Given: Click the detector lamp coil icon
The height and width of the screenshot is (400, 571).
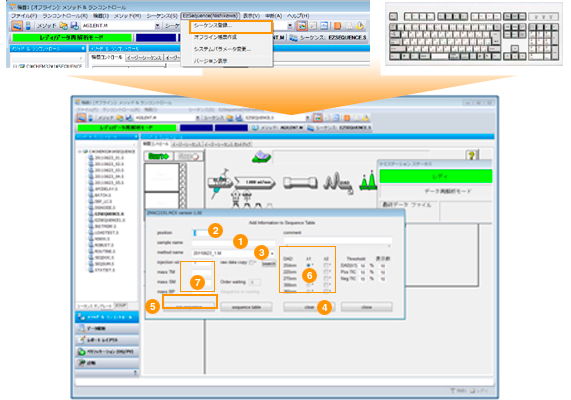Looking at the screenshot, I should pos(338,182).
